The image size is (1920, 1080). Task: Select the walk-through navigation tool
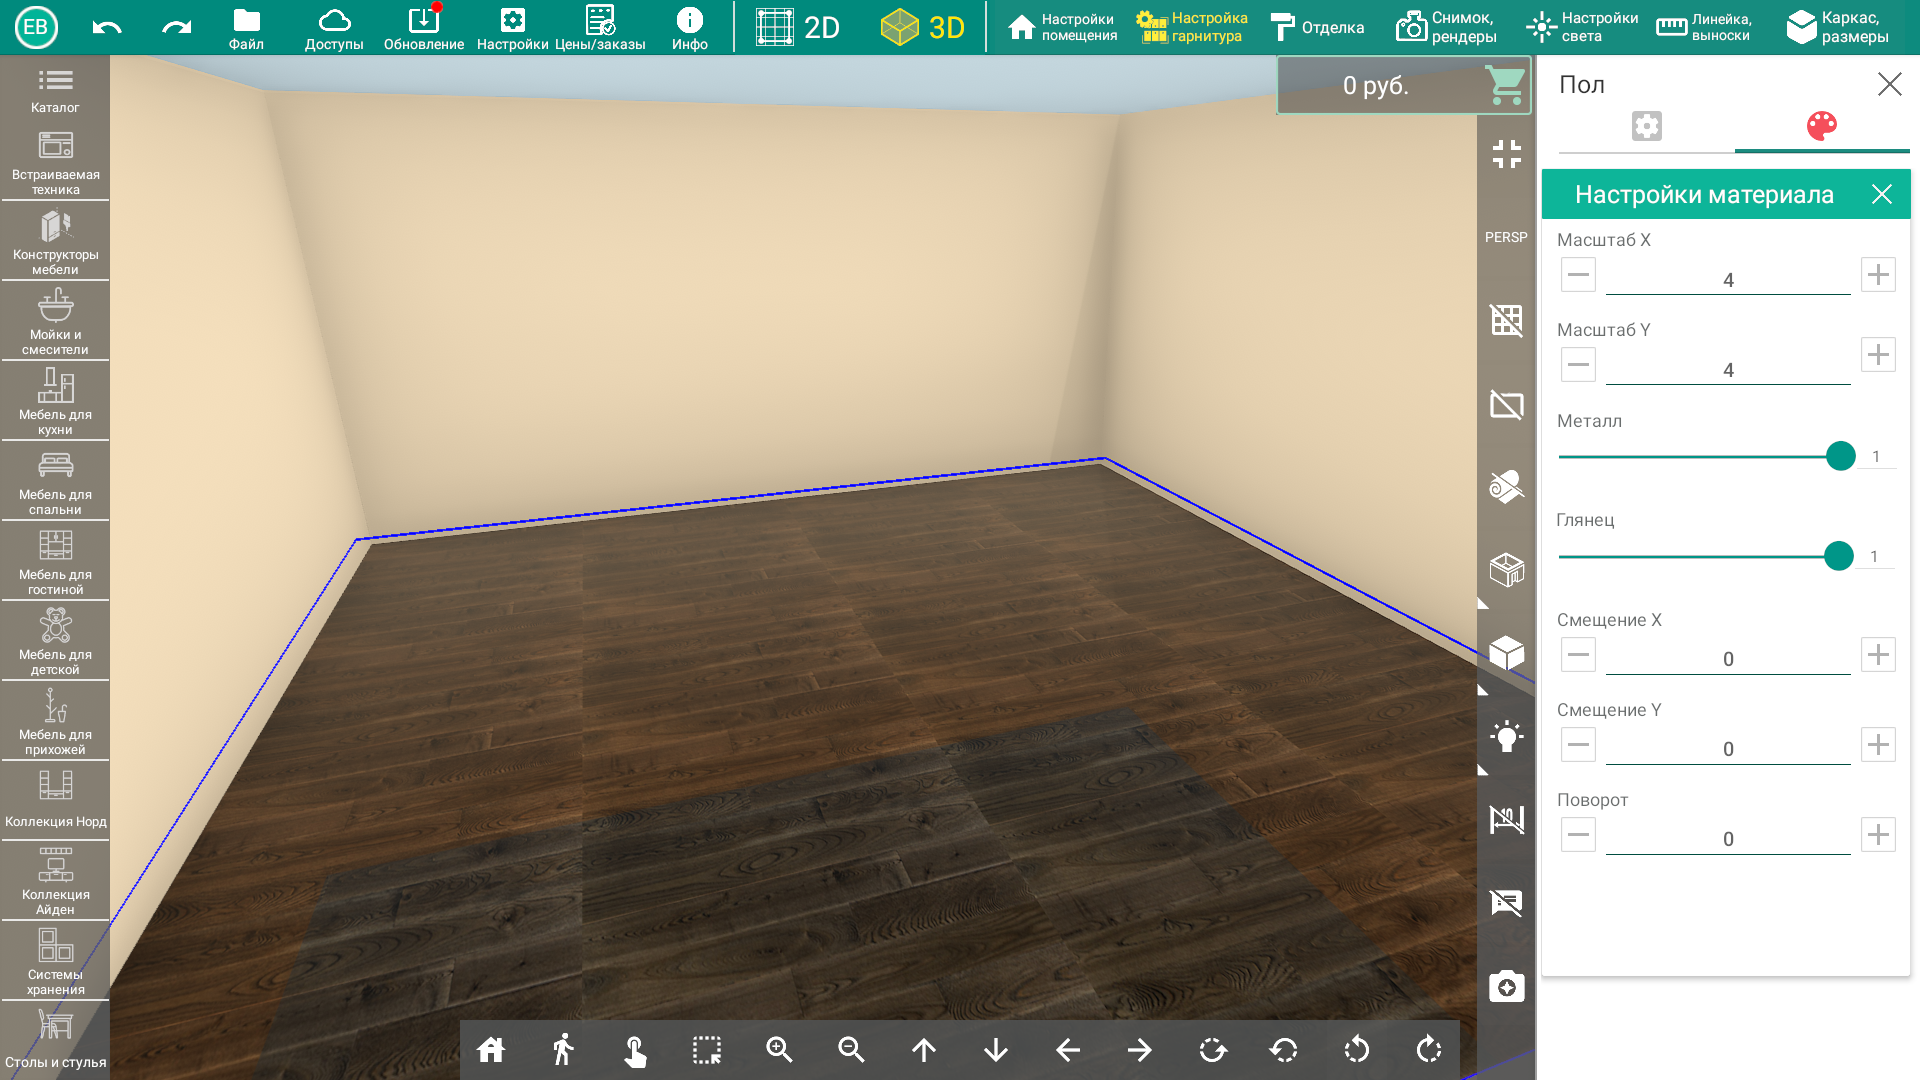pos(563,1047)
